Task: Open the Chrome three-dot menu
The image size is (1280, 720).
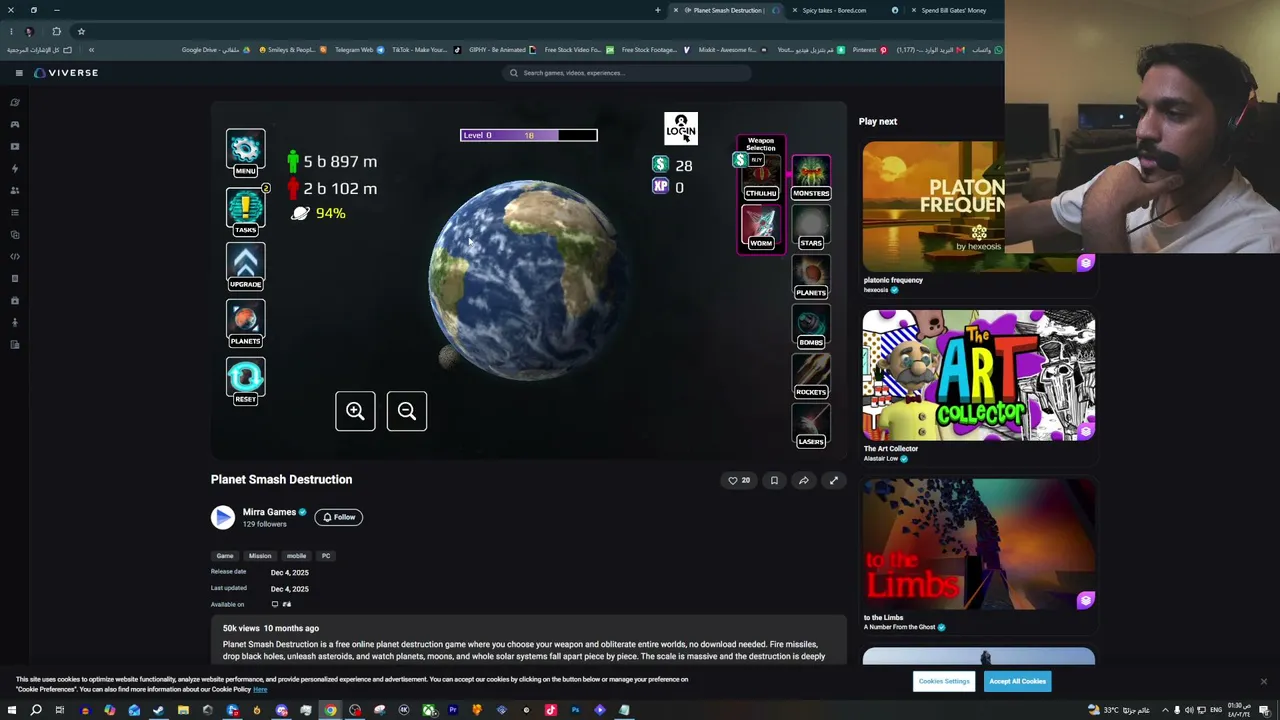Action: point(11,31)
